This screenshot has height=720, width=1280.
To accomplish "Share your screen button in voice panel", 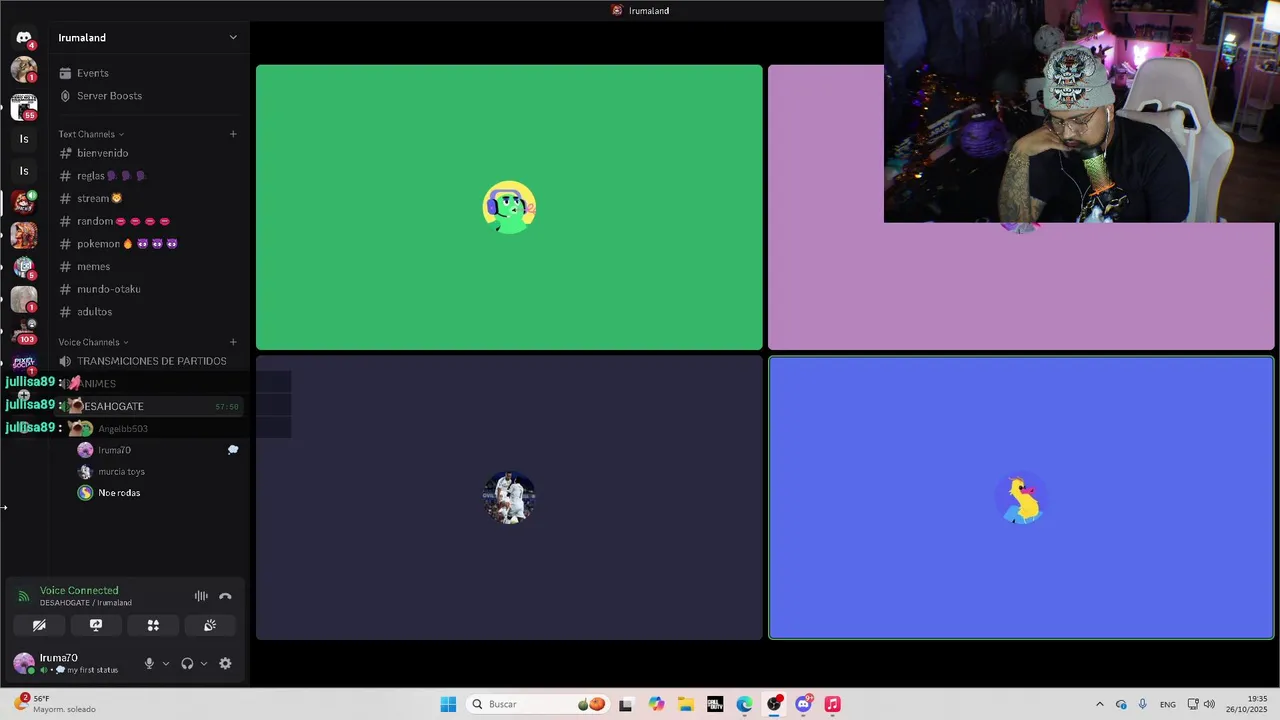I will click(96, 625).
